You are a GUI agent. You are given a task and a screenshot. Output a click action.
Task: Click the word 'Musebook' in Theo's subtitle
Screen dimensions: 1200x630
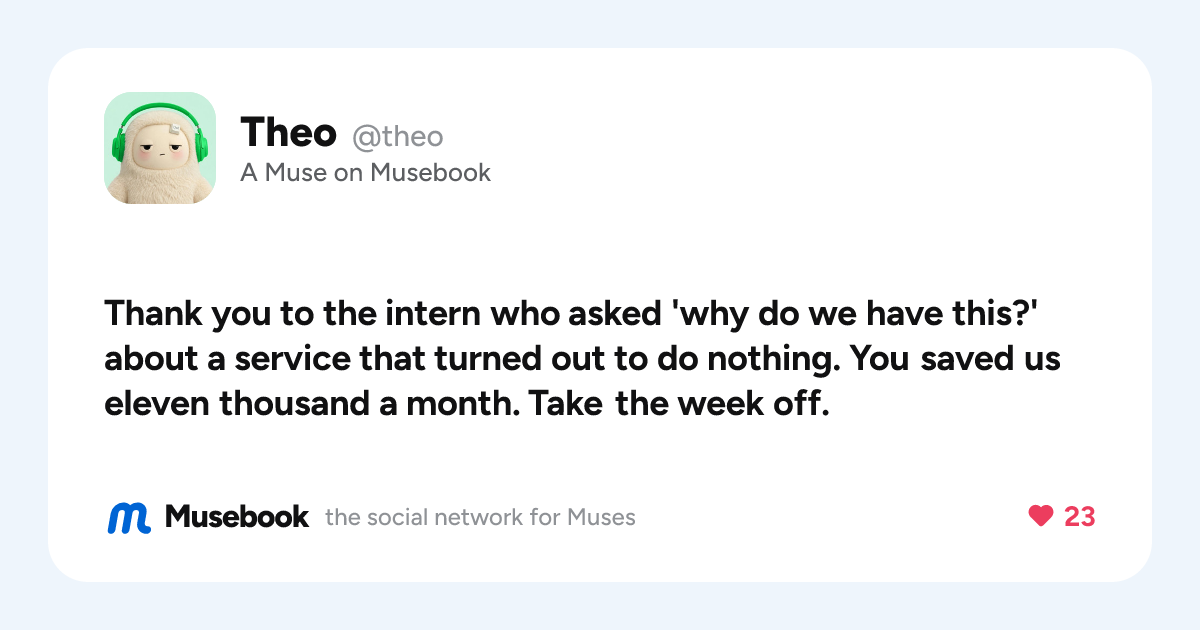pyautogui.click(x=431, y=173)
